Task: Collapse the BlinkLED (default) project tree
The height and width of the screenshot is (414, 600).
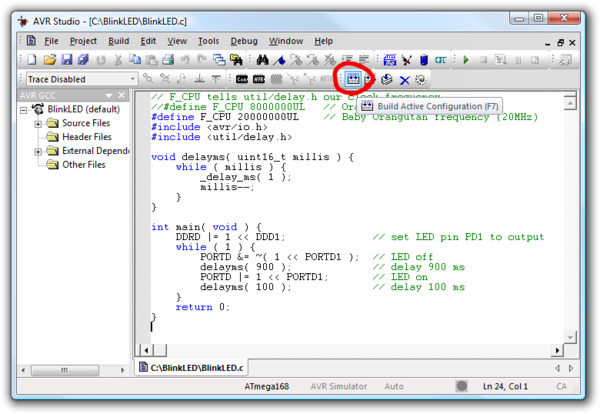Action: coord(23,110)
